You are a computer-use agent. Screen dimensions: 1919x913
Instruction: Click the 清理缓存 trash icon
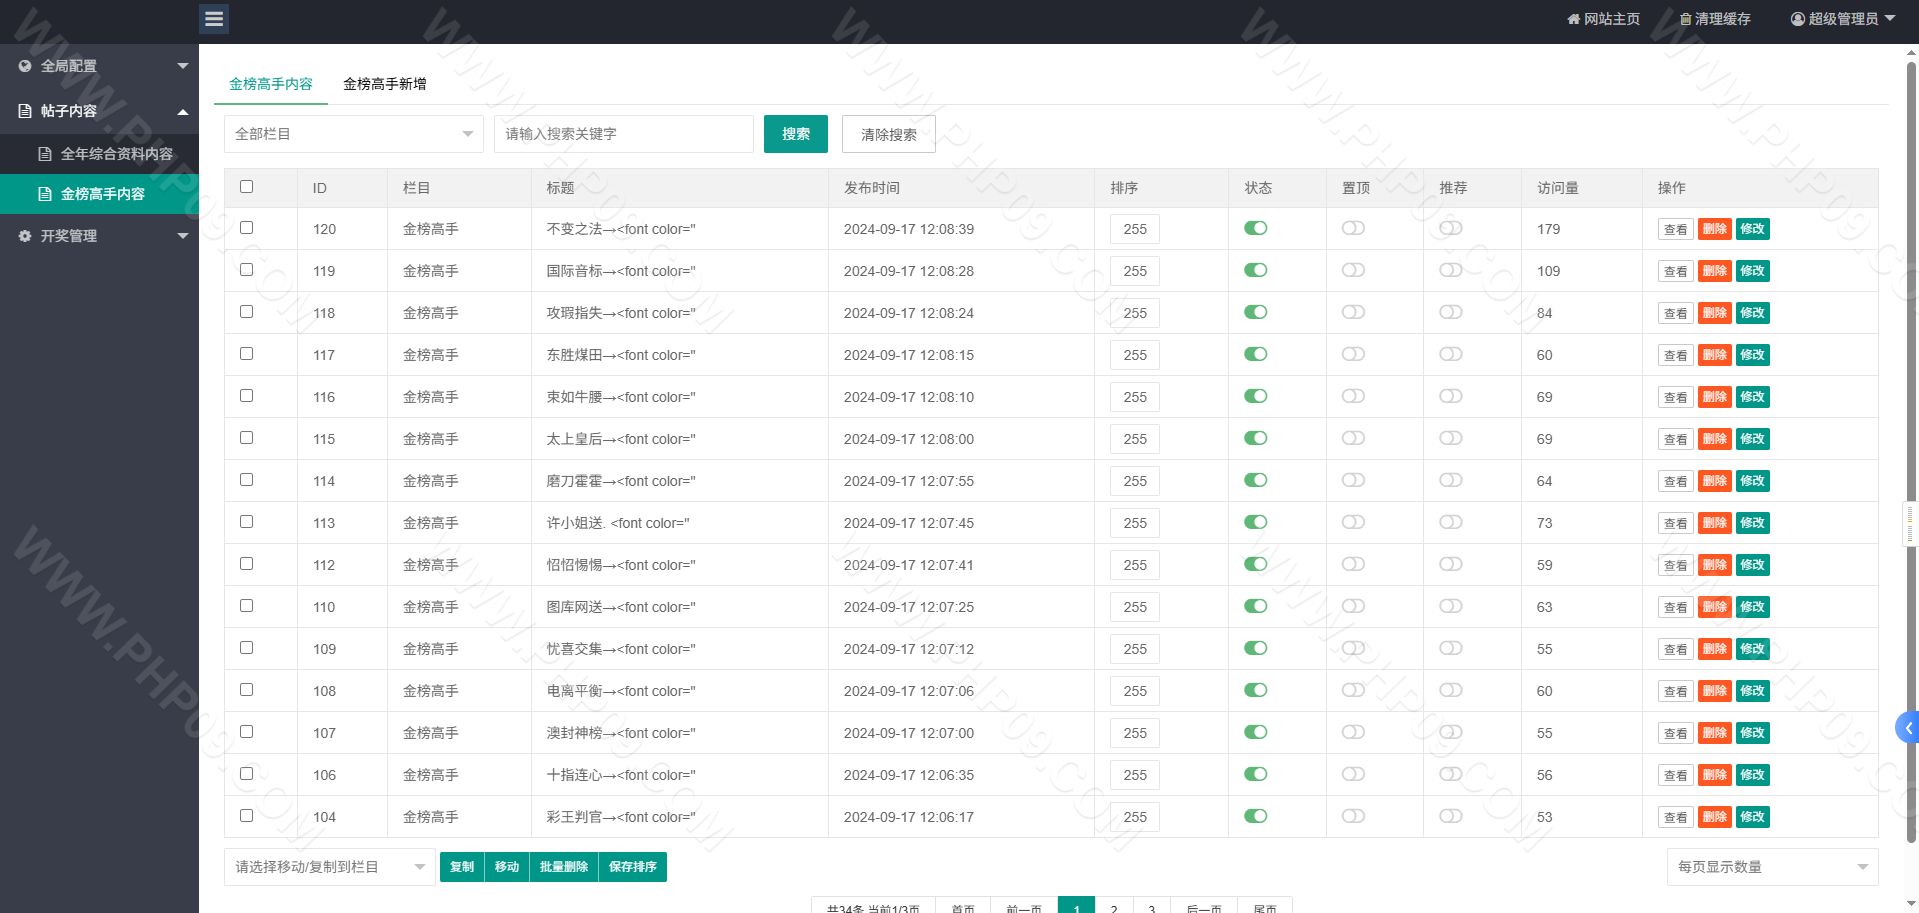coord(1685,19)
